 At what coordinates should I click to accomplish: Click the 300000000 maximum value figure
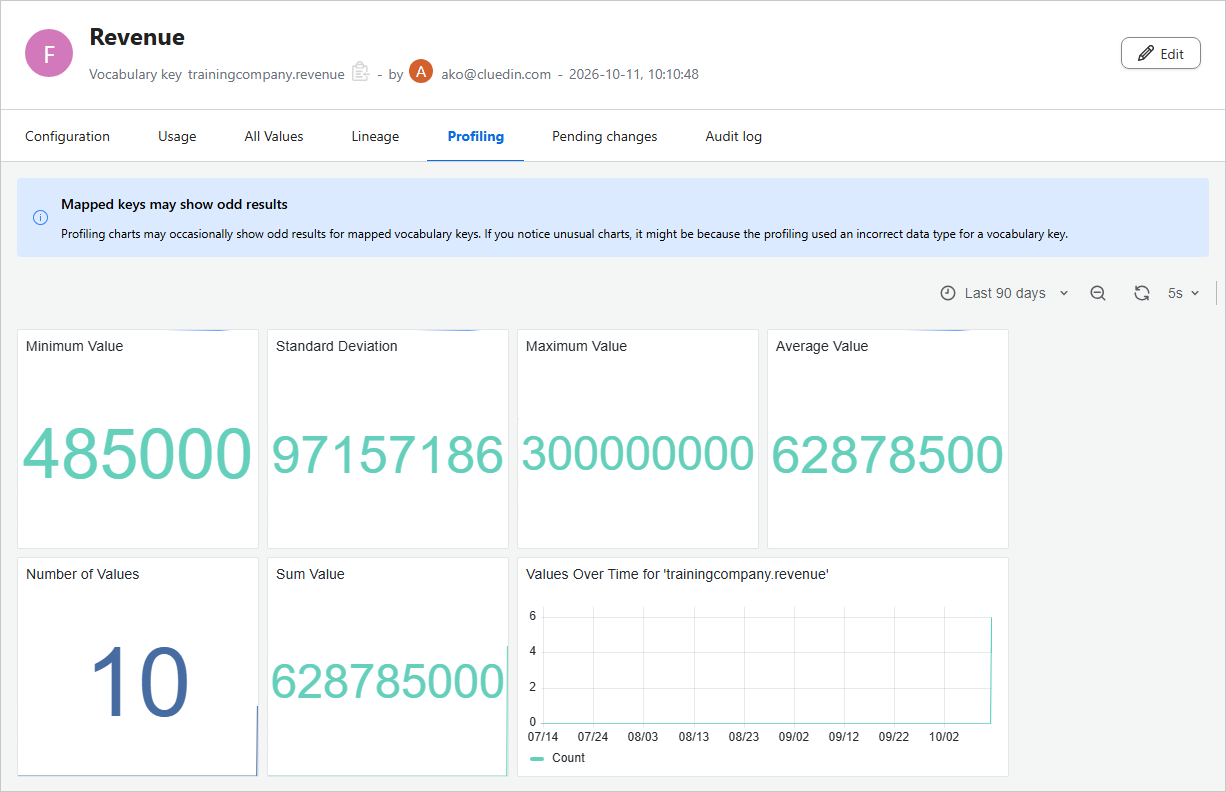[x=638, y=454]
